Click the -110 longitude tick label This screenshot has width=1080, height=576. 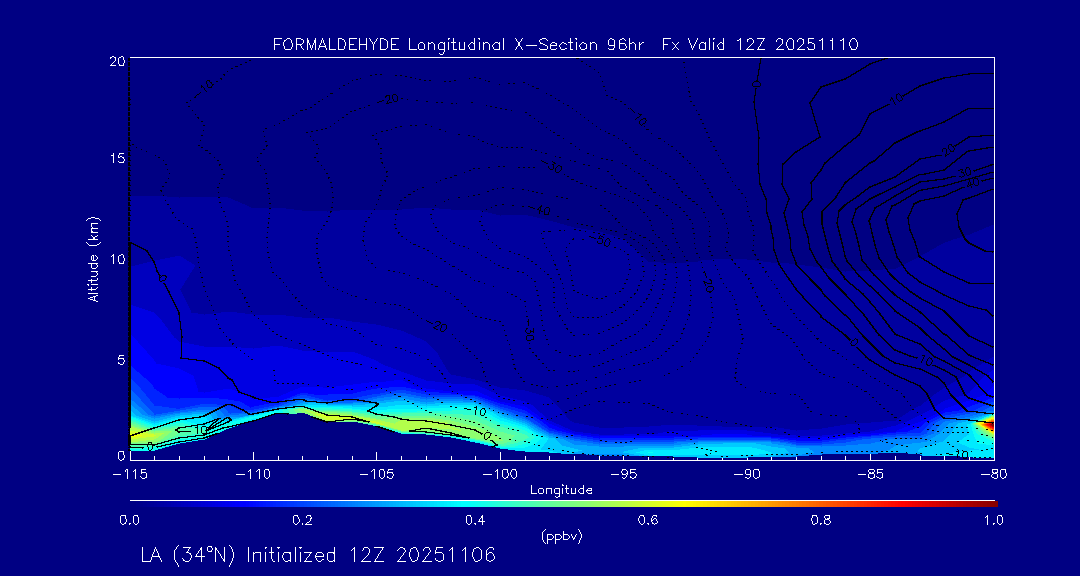[253, 475]
